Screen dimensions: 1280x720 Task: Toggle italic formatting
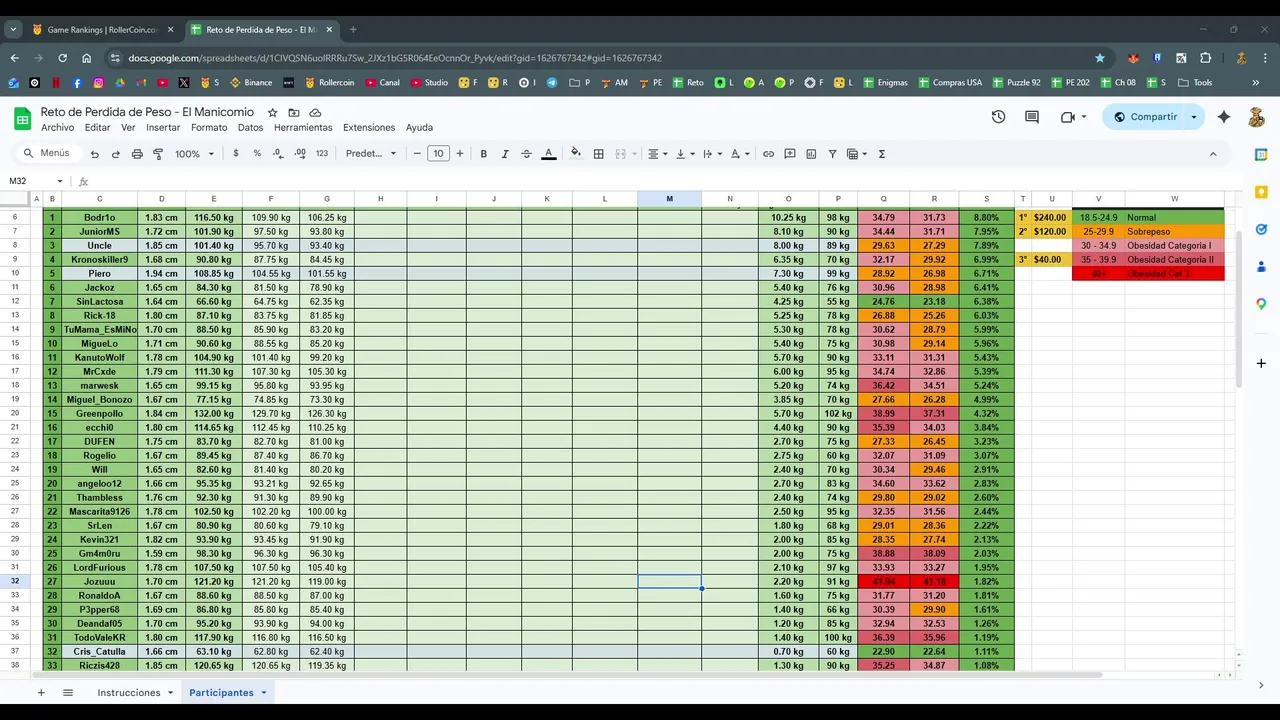click(505, 154)
